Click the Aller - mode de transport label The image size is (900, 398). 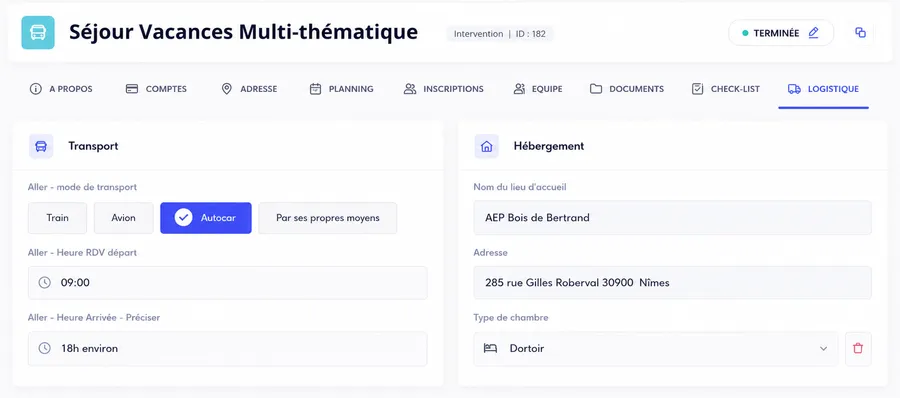pos(82,187)
